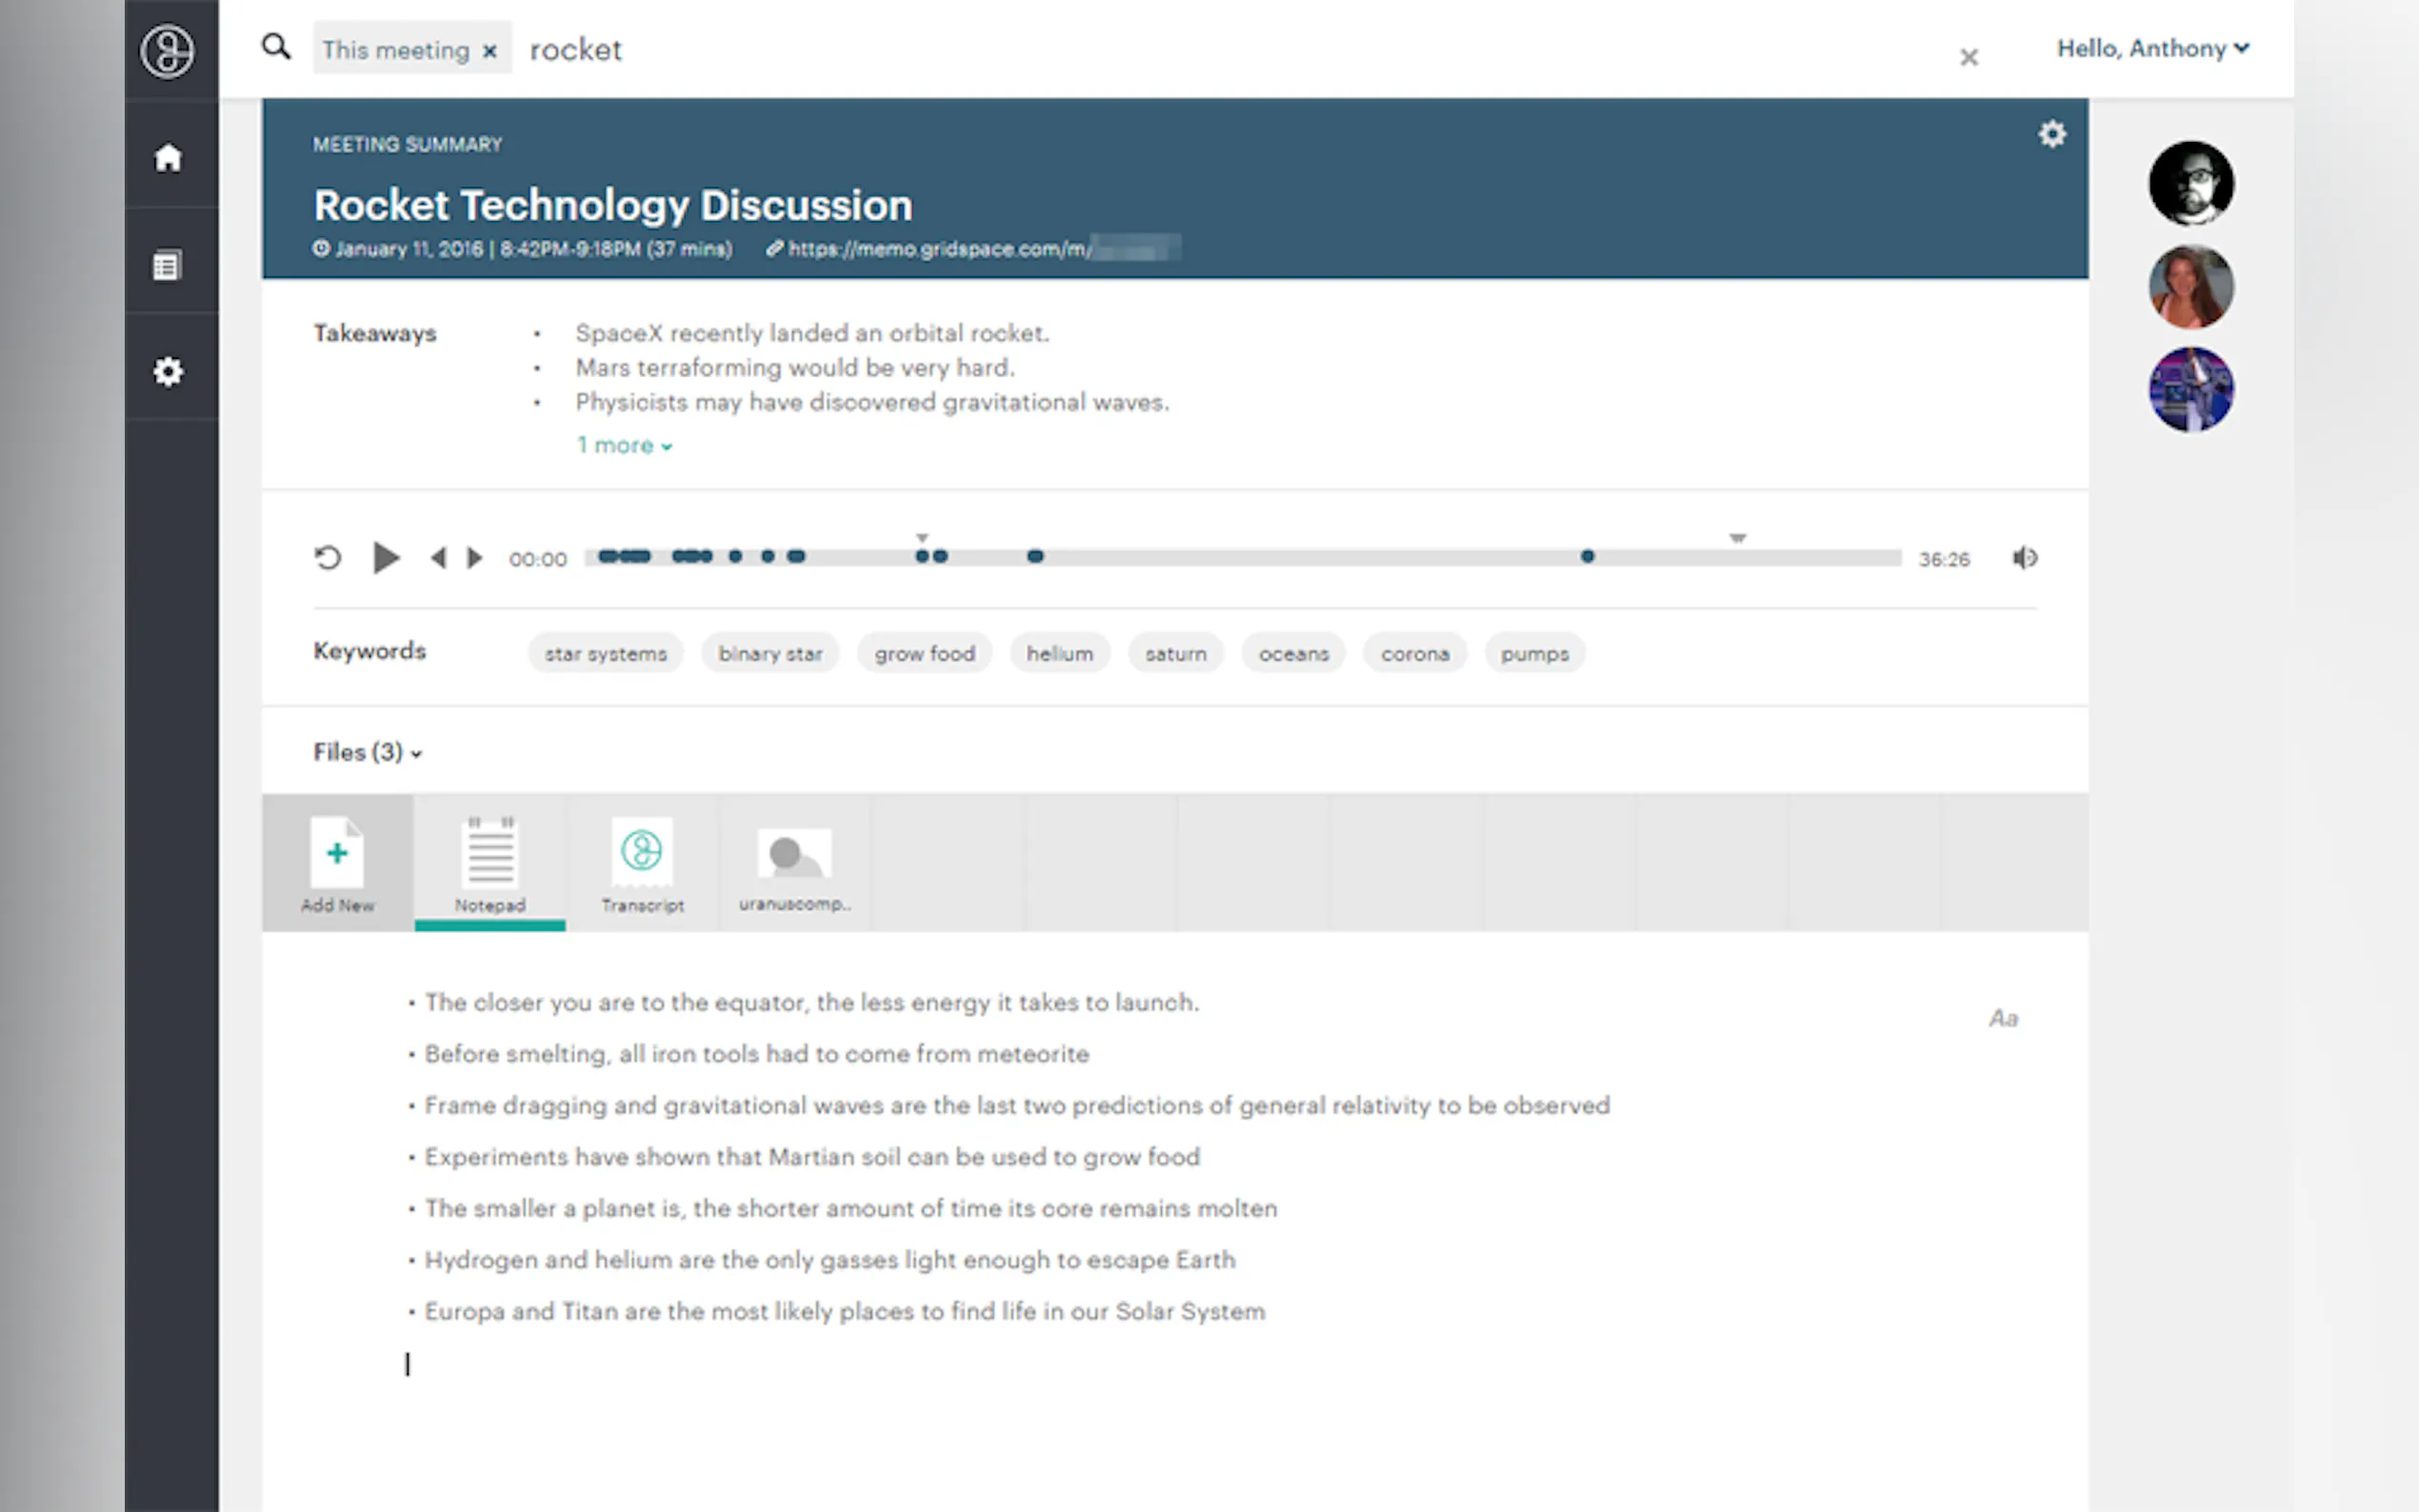Click the replay/restart audio icon
The height and width of the screenshot is (1512, 2419).
[328, 558]
